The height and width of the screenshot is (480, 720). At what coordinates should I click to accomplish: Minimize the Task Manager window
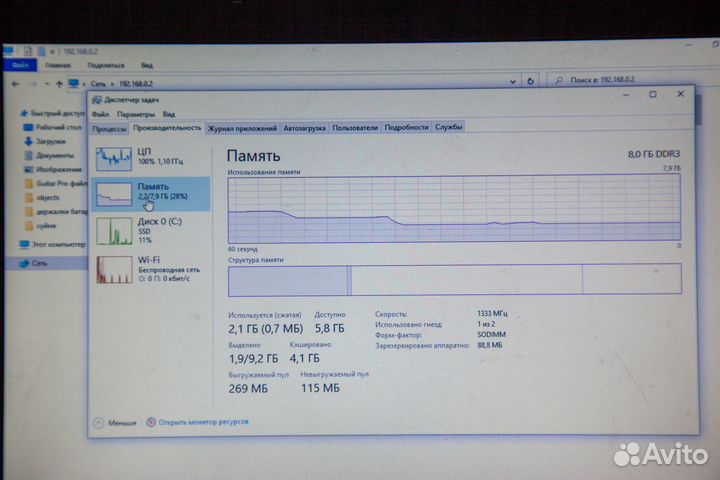626,95
